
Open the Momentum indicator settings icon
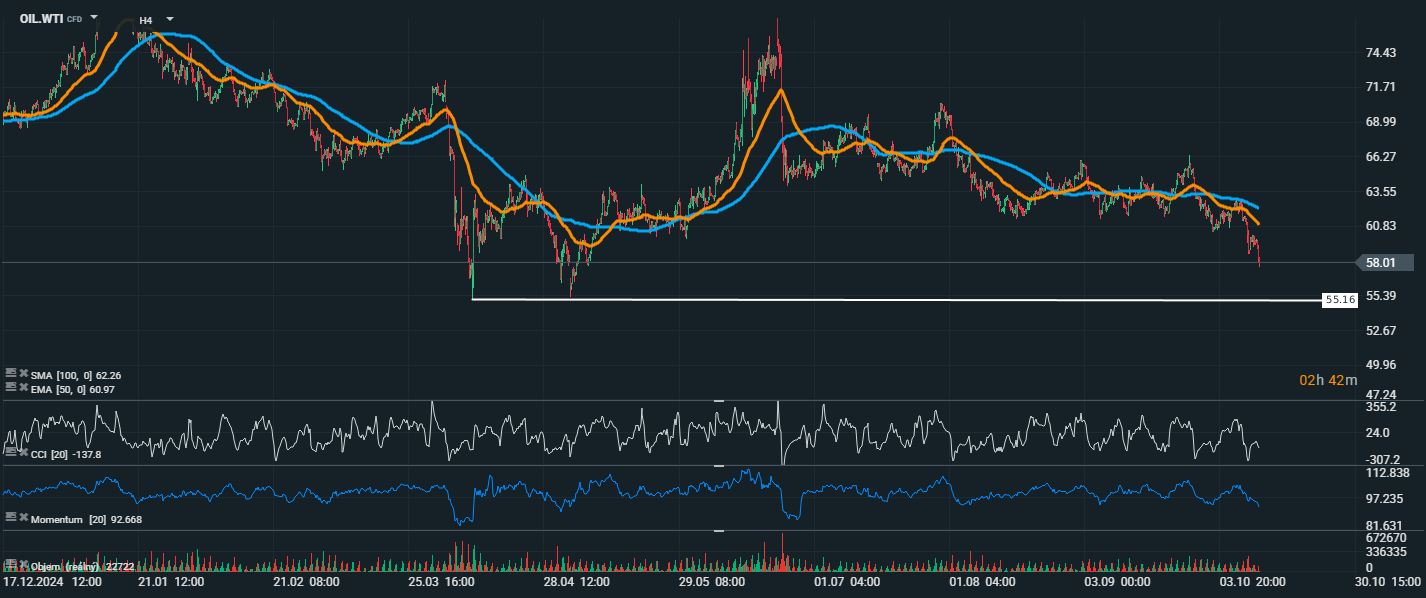(x=11, y=518)
